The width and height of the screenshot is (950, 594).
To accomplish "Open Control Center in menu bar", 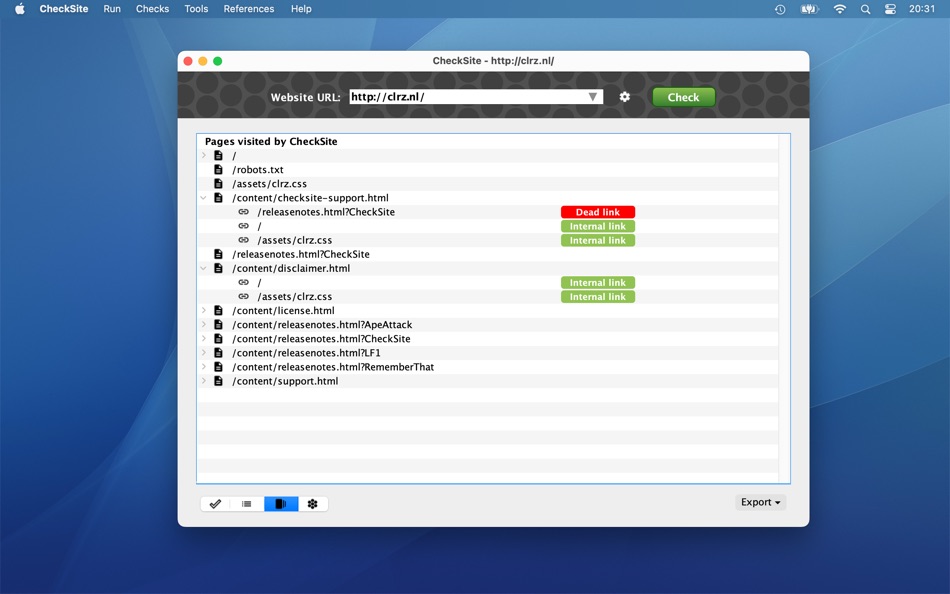I will (890, 9).
